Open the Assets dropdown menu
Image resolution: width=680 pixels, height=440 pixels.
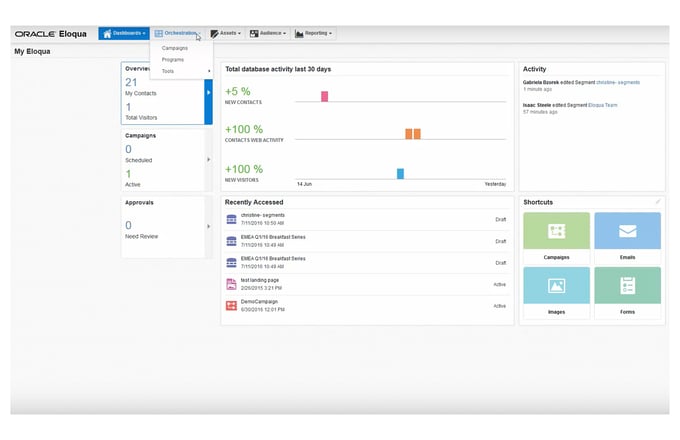point(226,33)
